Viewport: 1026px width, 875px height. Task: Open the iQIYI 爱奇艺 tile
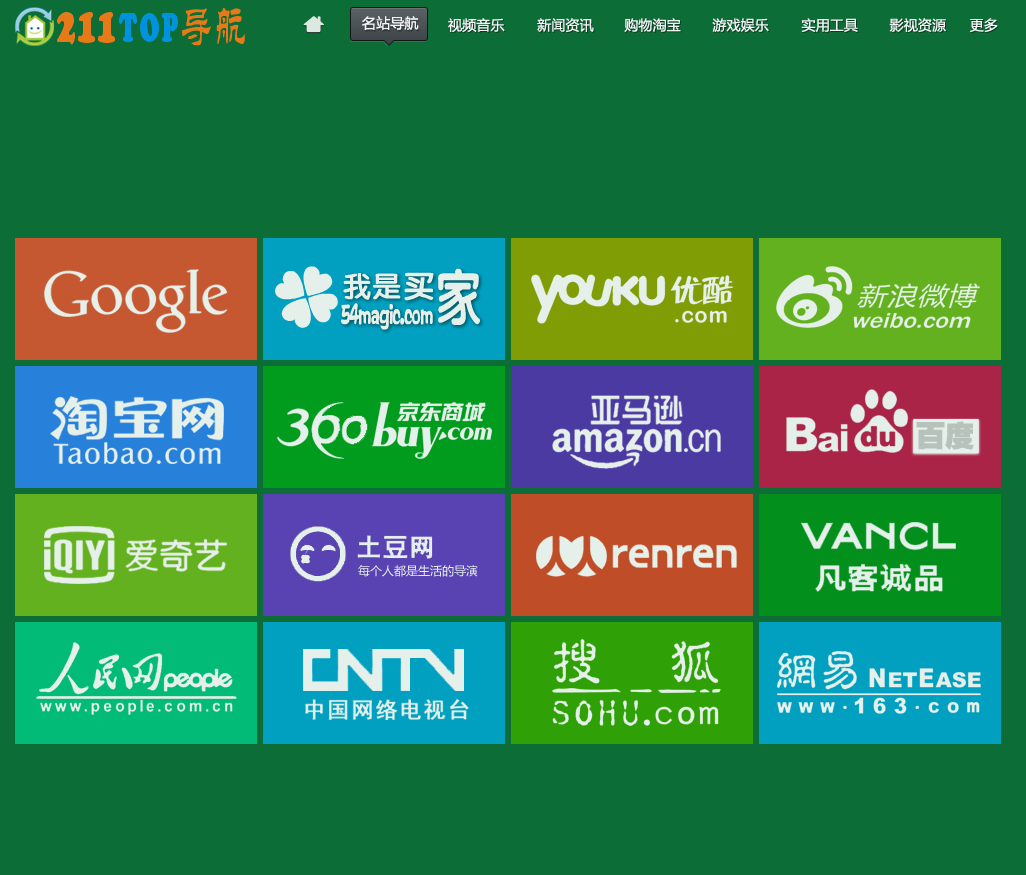[136, 555]
